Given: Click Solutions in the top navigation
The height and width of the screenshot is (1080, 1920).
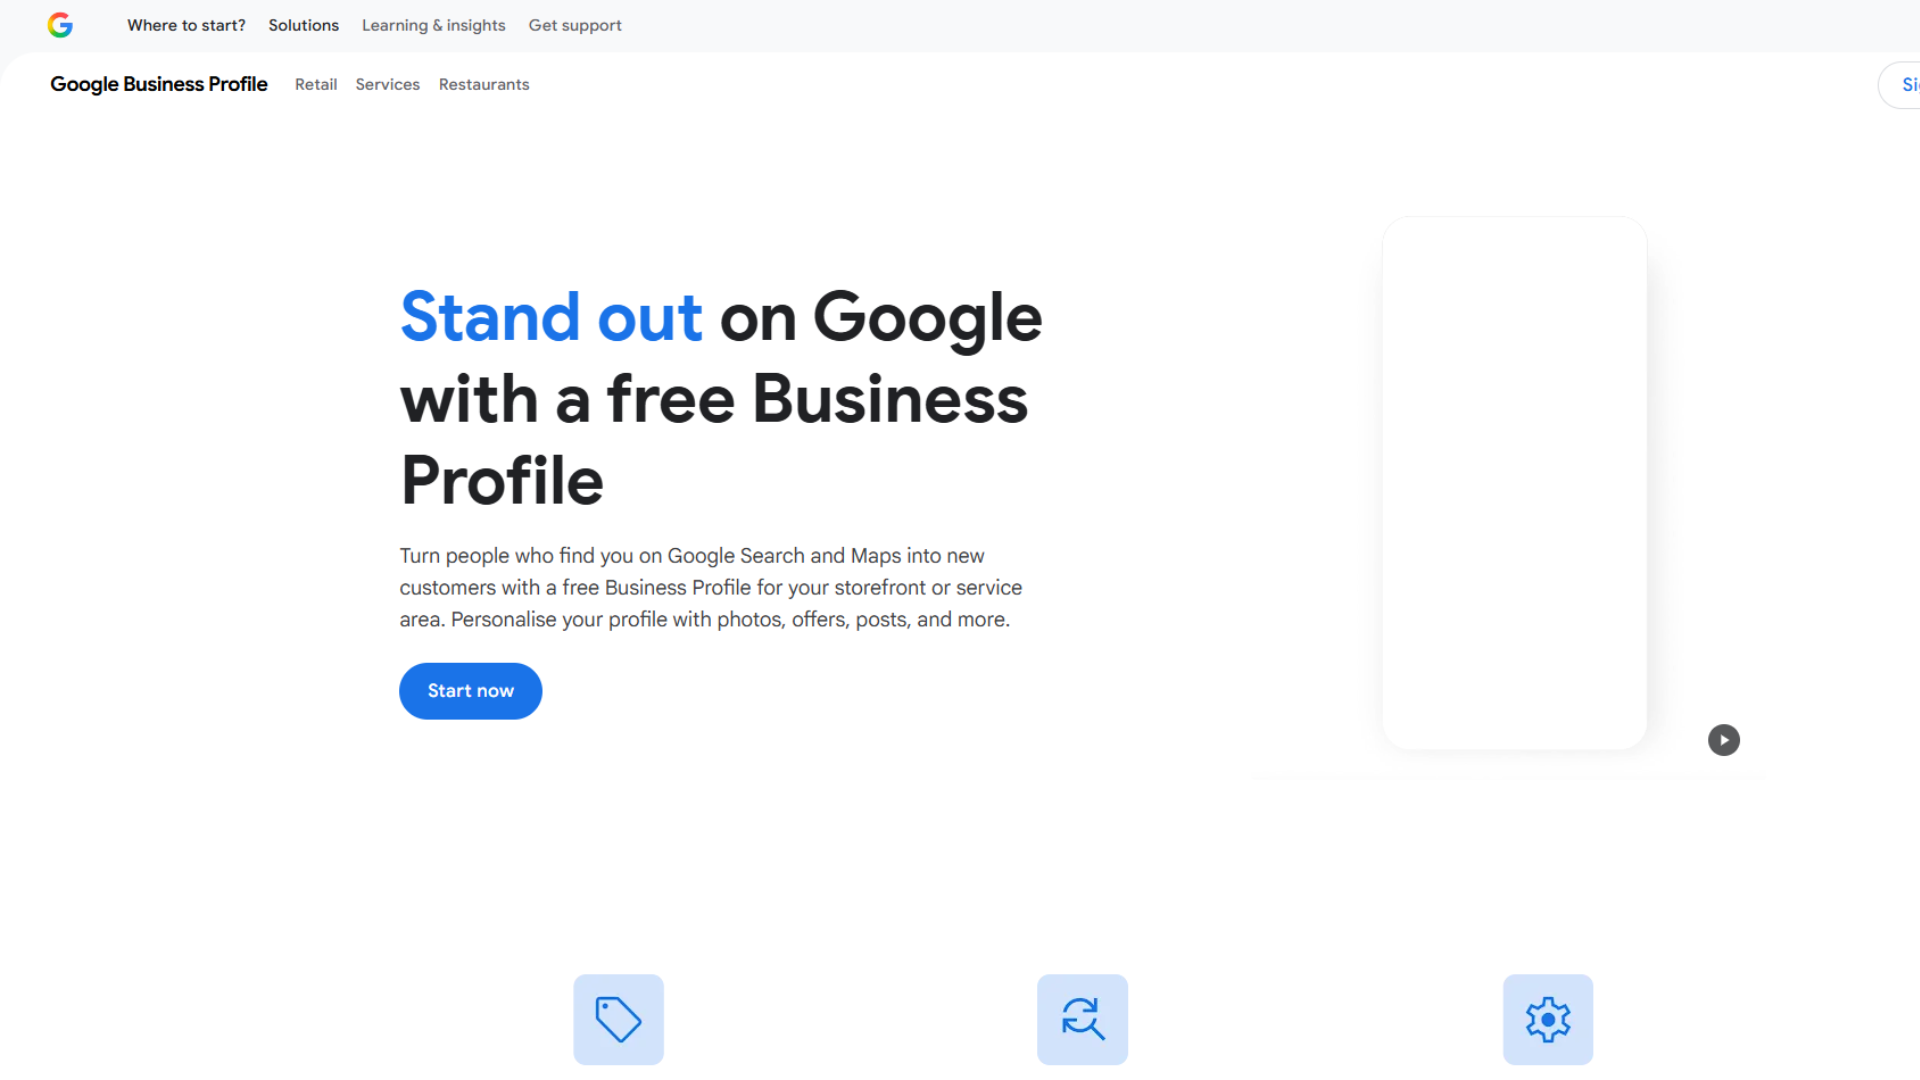Looking at the screenshot, I should pyautogui.click(x=303, y=25).
